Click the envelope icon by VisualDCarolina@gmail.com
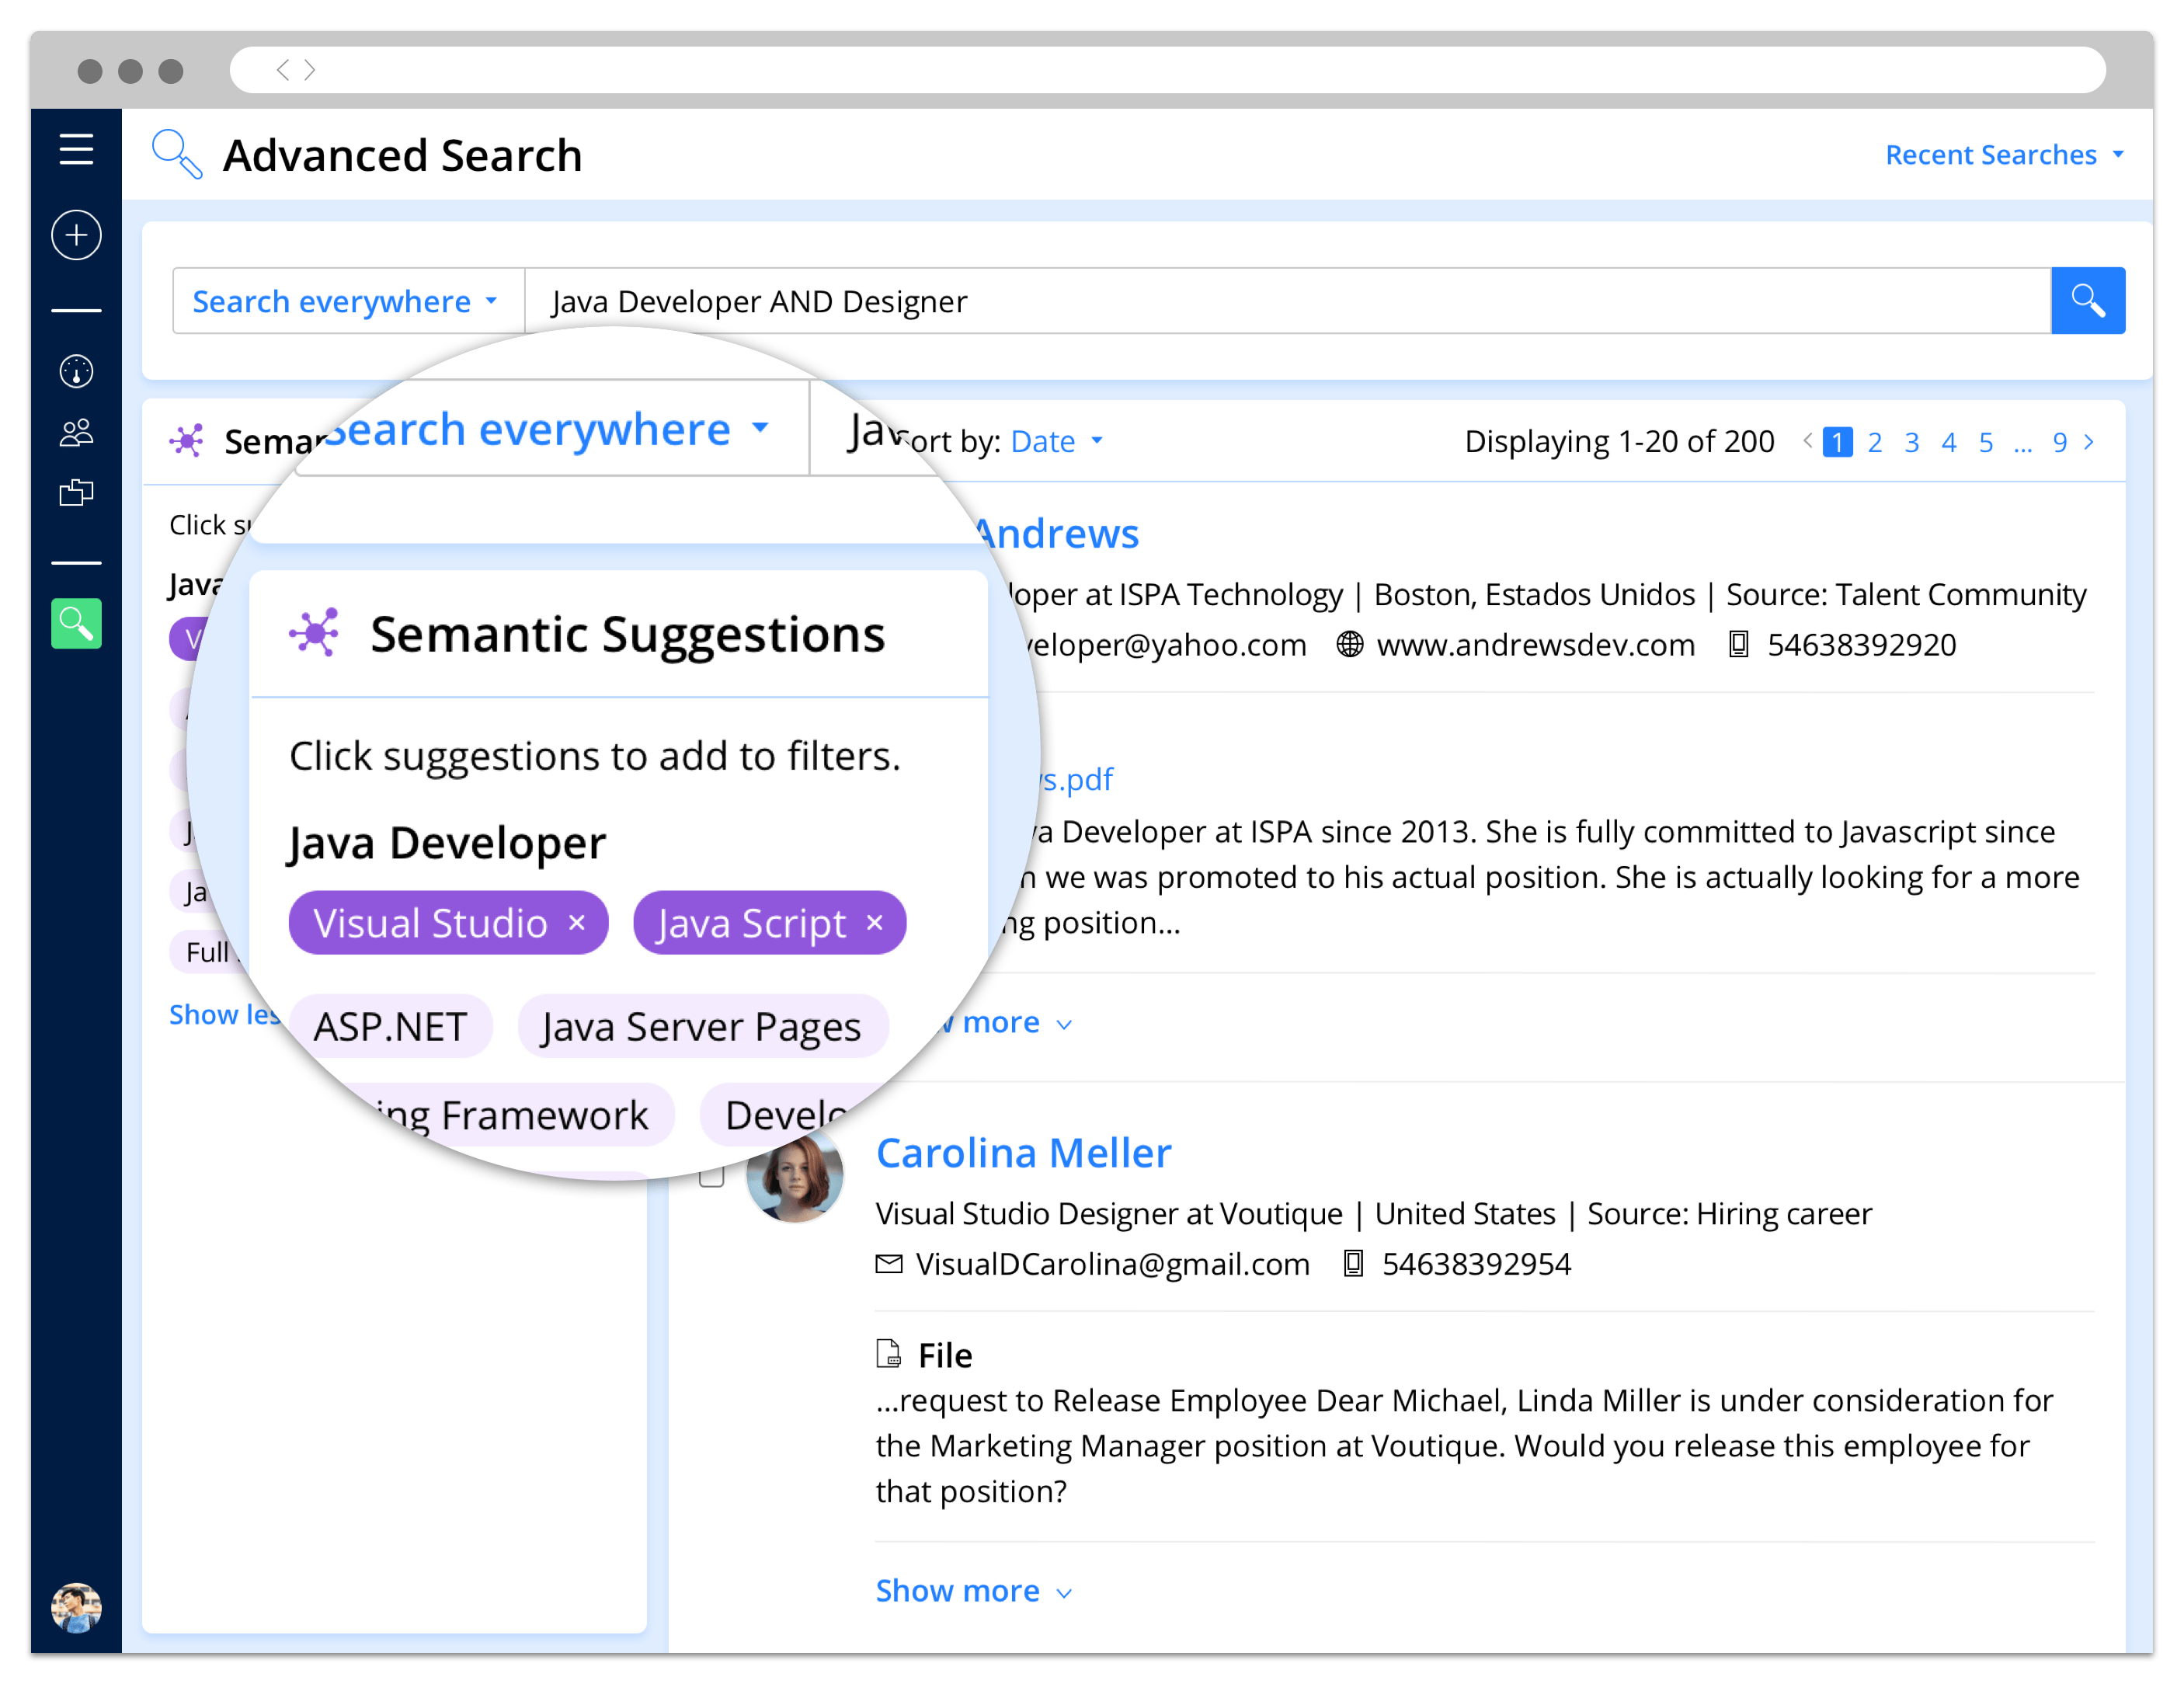2184x1684 pixels. [888, 1264]
